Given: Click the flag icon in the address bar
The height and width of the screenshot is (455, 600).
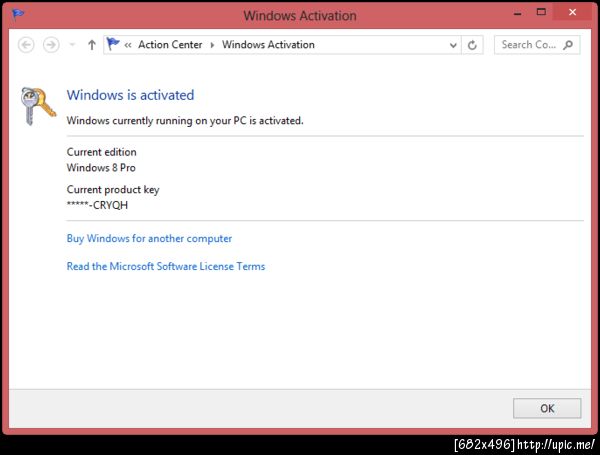Looking at the screenshot, I should pyautogui.click(x=113, y=44).
